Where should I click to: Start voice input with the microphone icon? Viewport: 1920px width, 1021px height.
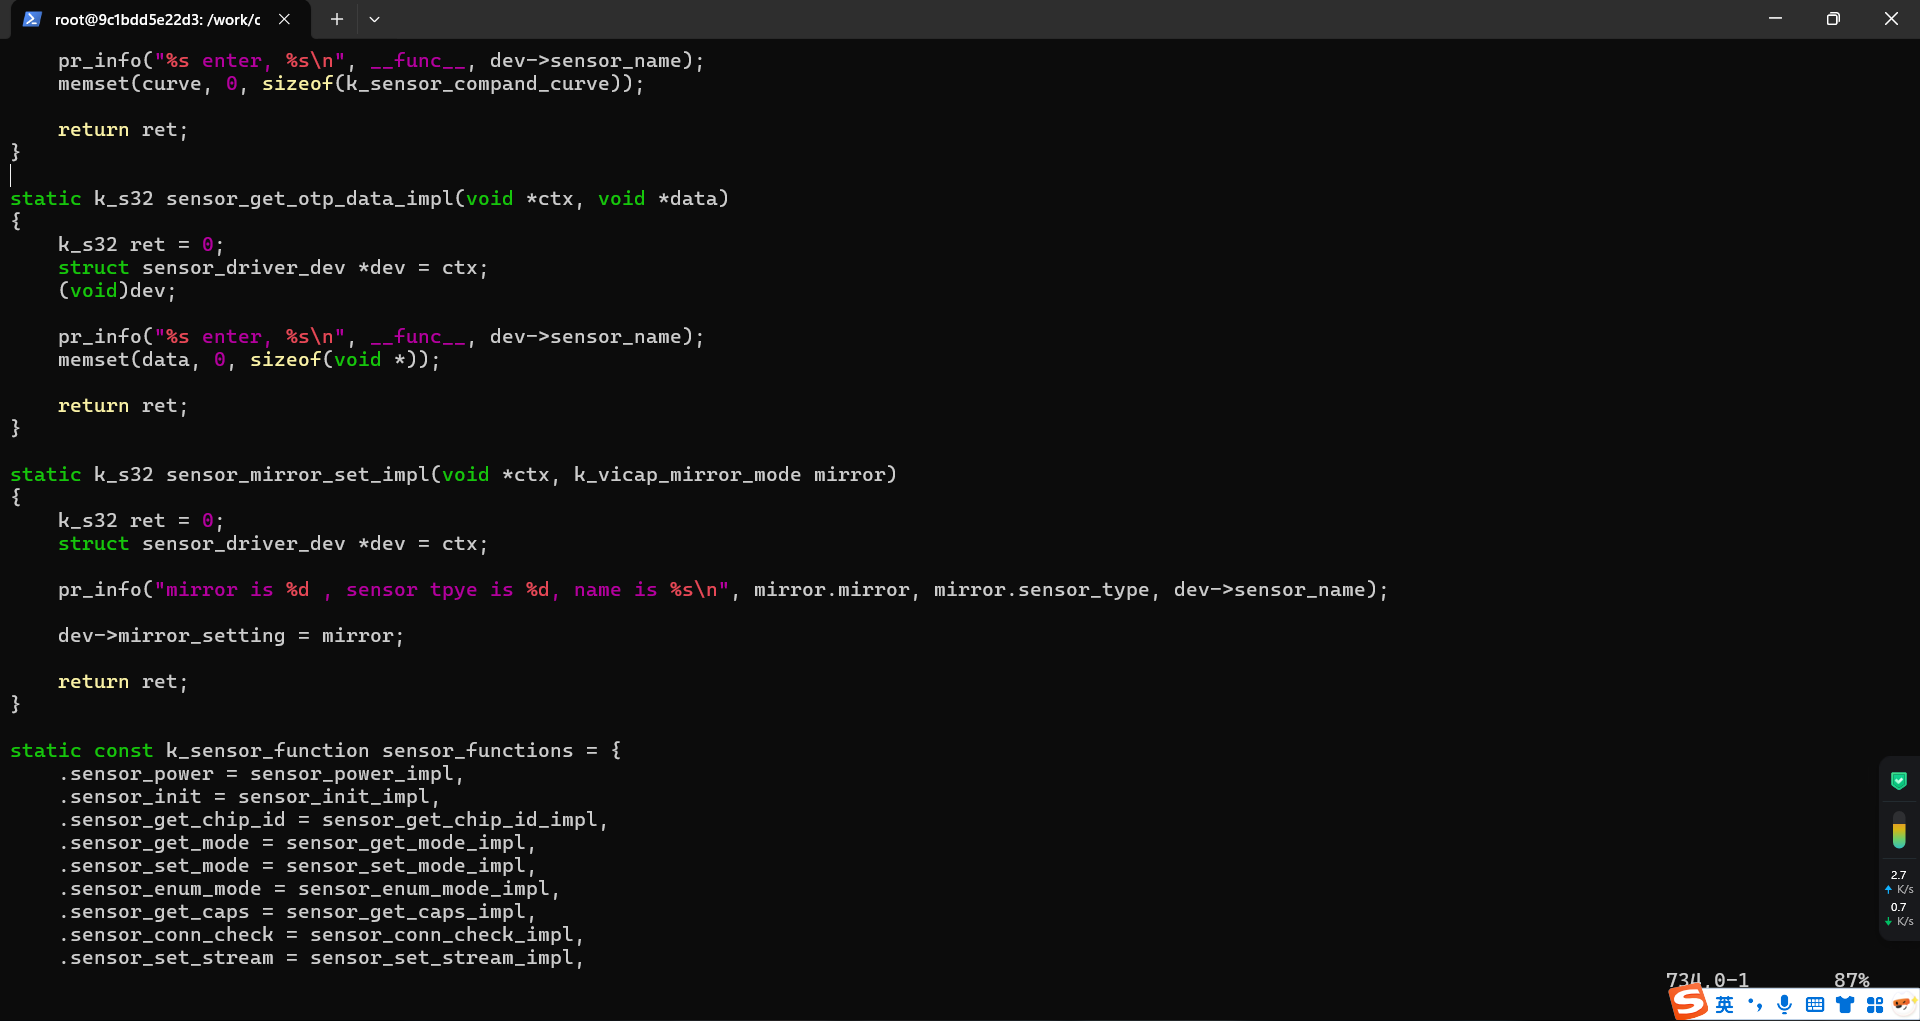(x=1785, y=1005)
